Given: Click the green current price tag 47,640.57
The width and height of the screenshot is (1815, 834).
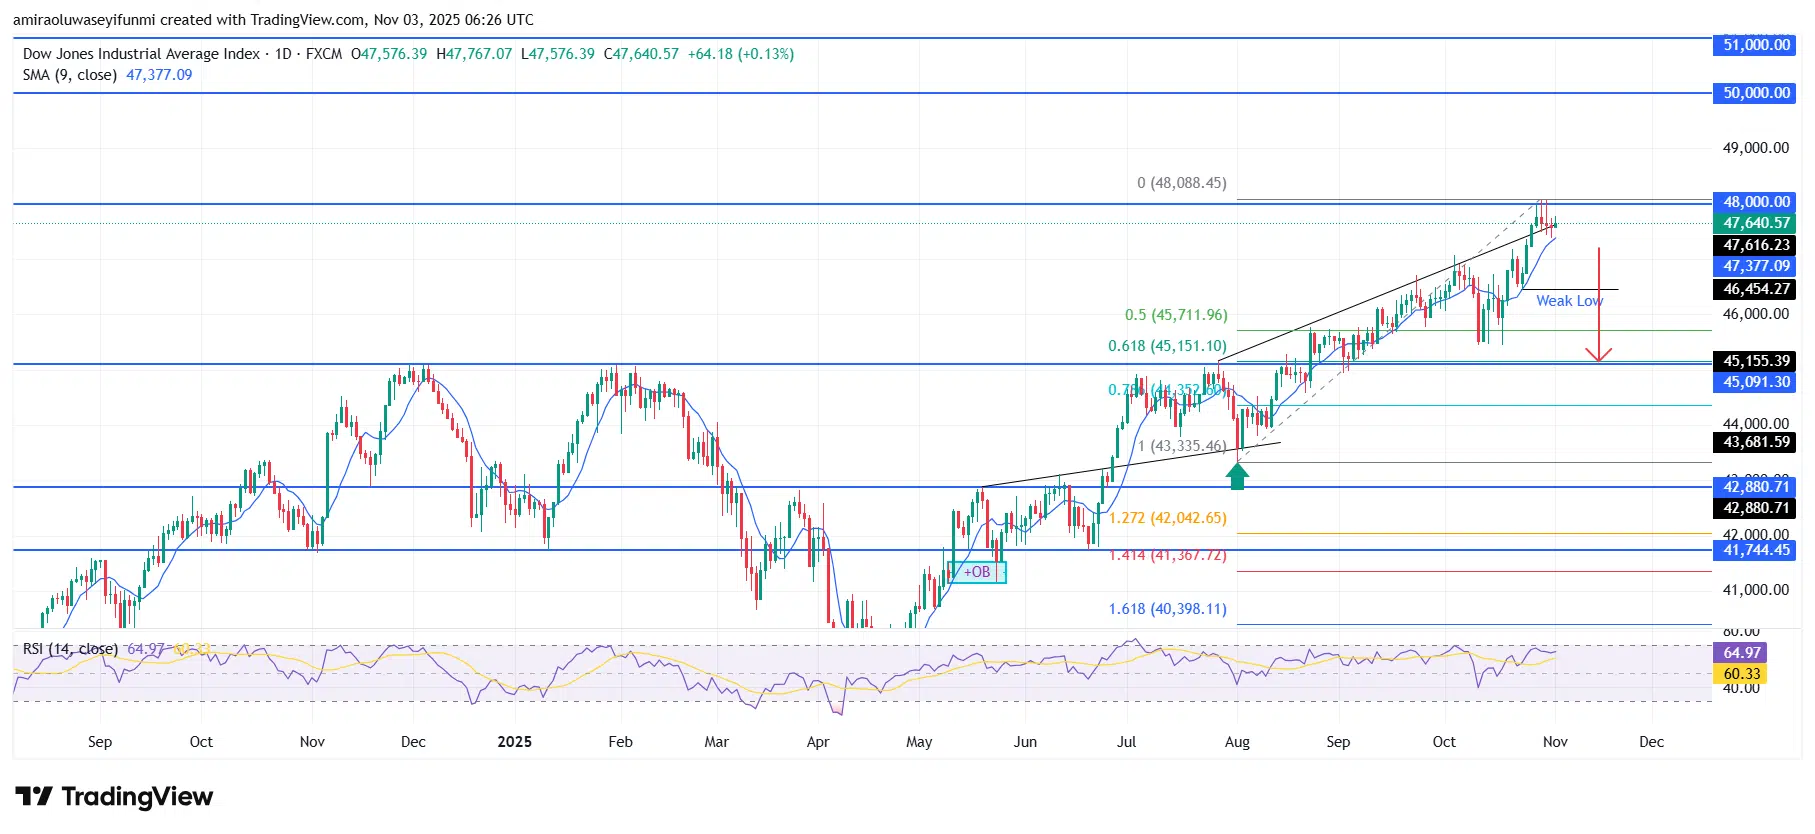Looking at the screenshot, I should [x=1756, y=223].
